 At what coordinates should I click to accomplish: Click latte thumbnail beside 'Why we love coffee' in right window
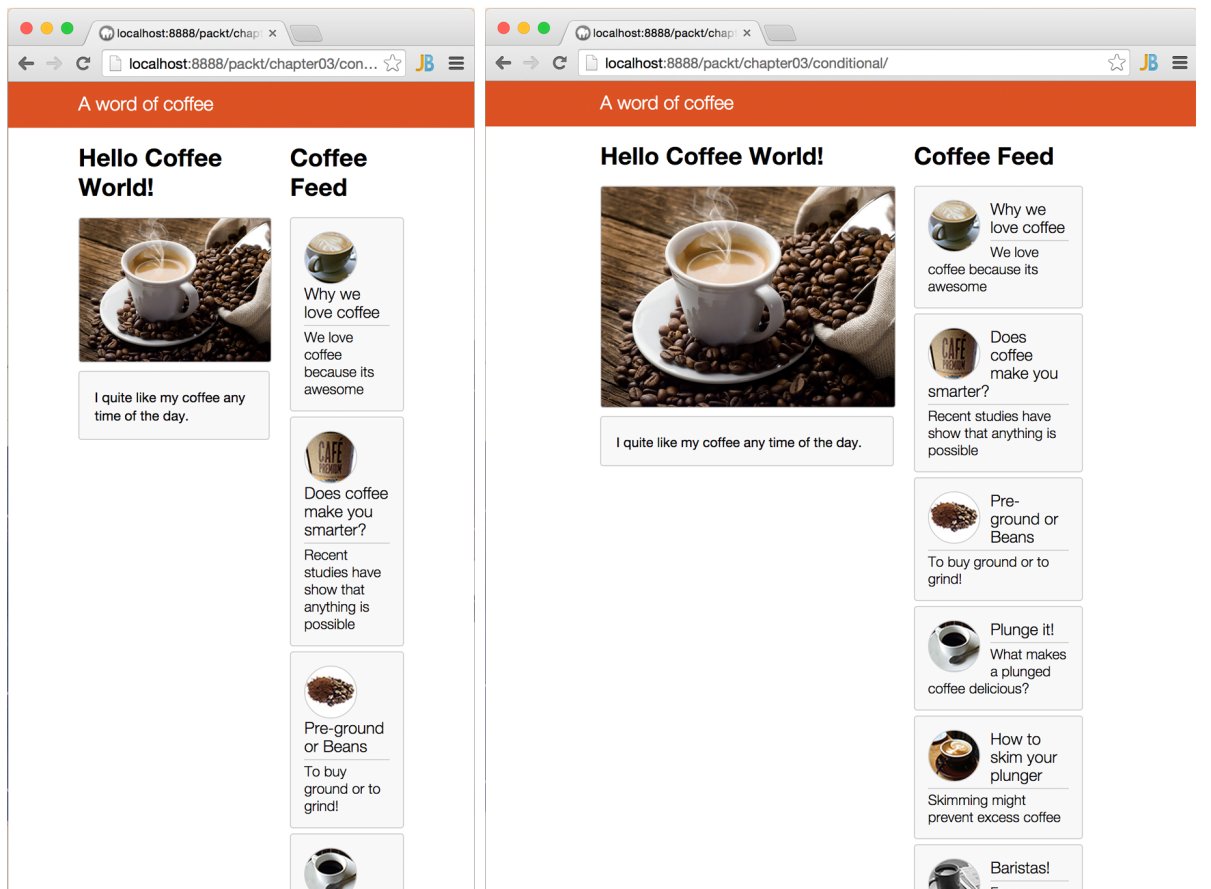pos(954,225)
